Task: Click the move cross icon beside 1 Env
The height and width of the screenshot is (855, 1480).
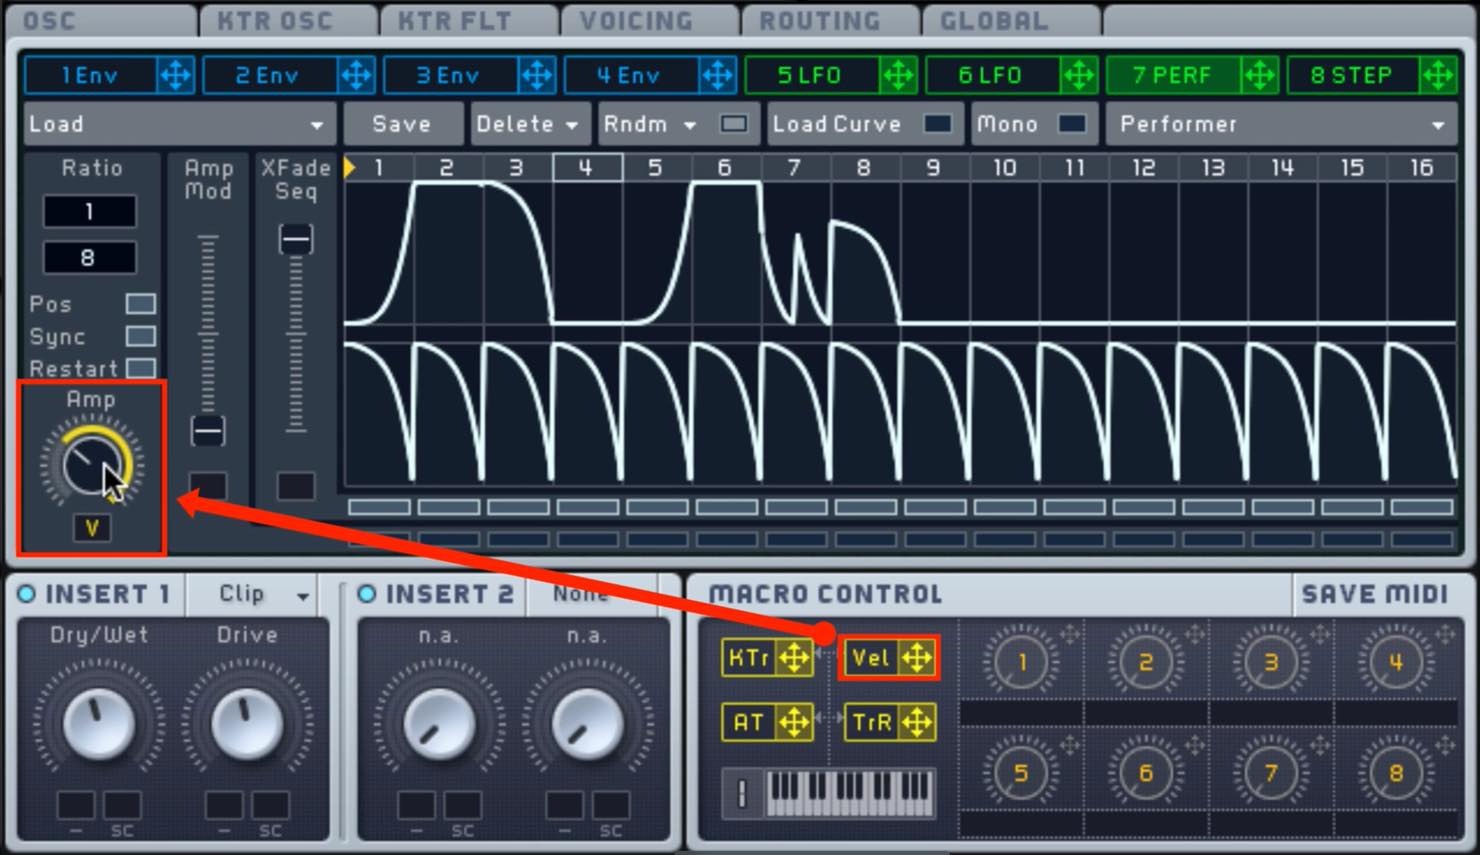Action: click(x=175, y=75)
